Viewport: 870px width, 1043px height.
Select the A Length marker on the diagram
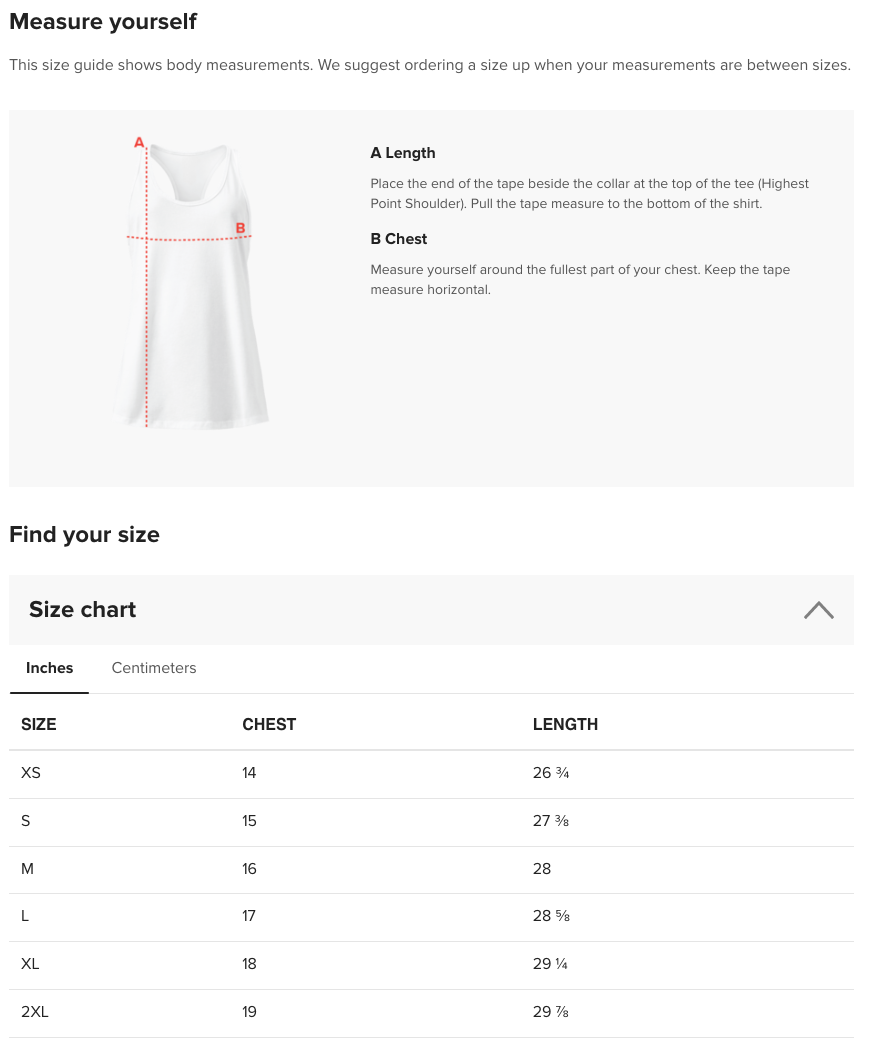point(138,142)
